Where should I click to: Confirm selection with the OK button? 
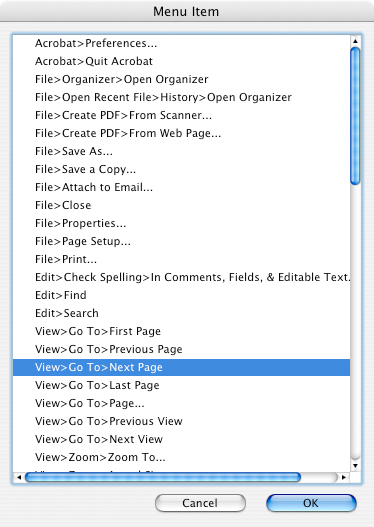coord(311,503)
